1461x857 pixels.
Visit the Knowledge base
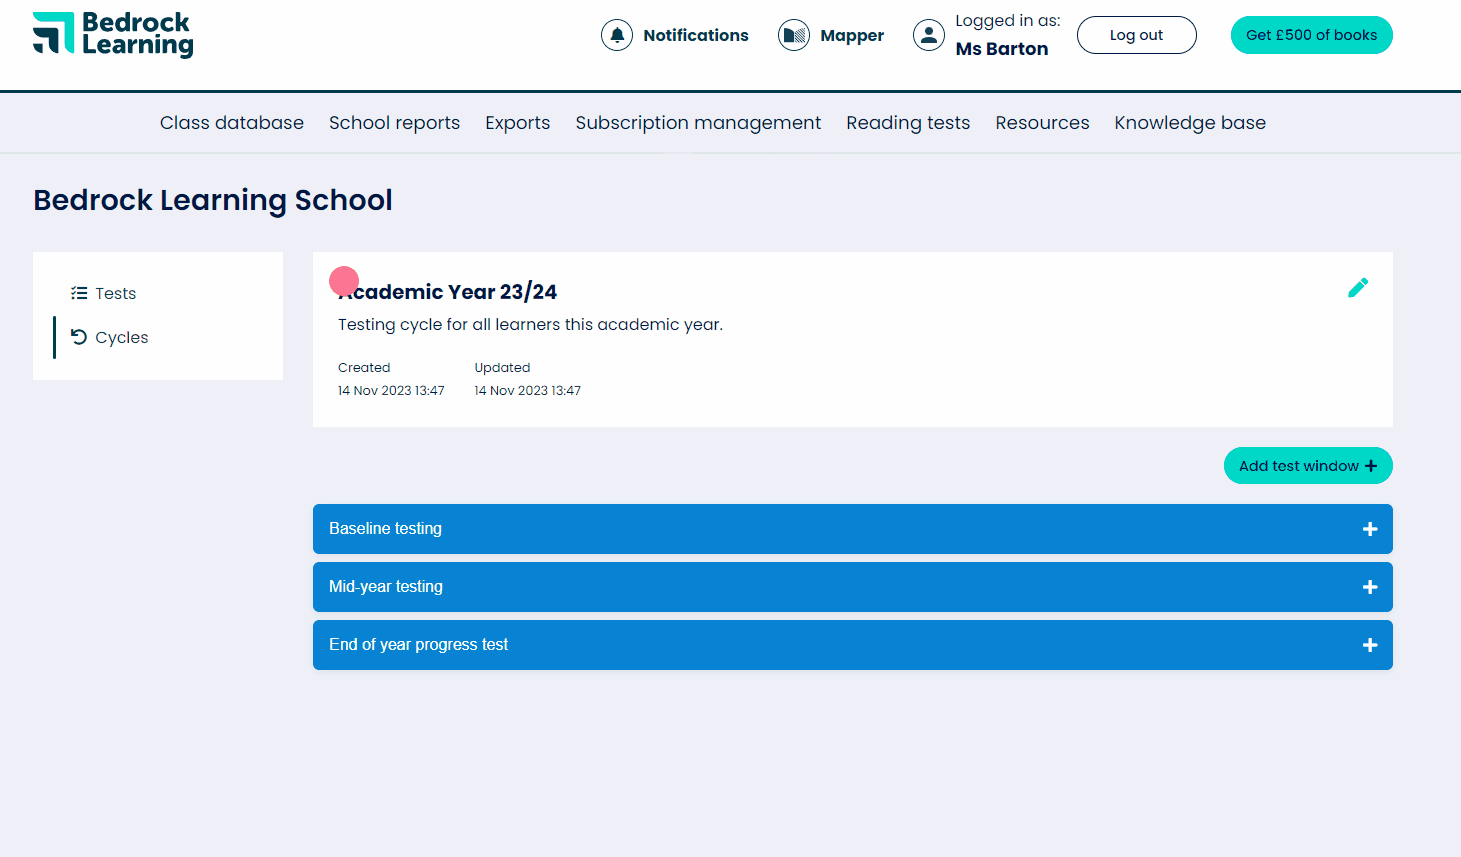[x=1189, y=122]
